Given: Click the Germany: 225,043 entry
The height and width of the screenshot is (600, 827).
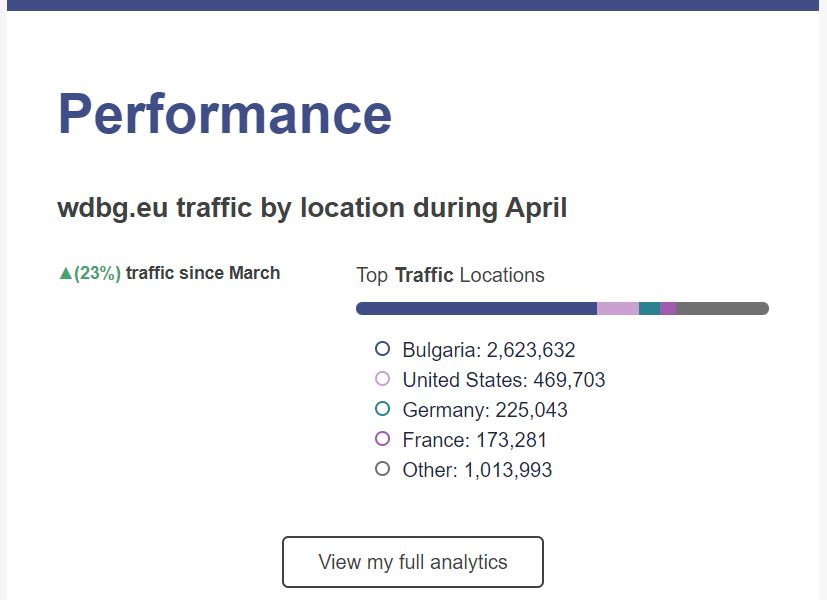Looking at the screenshot, I should point(485,410).
